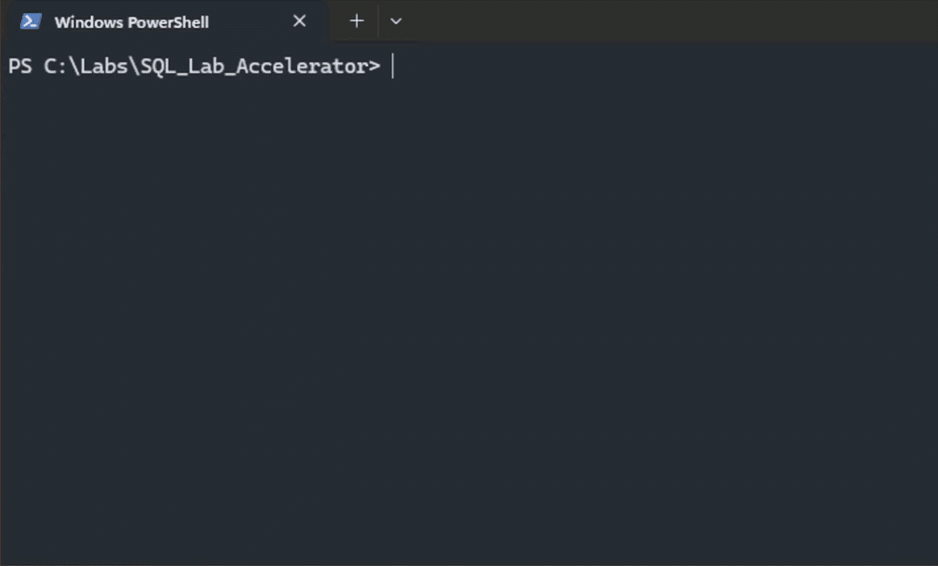Click the ">" symbol ending the prompt

374,66
